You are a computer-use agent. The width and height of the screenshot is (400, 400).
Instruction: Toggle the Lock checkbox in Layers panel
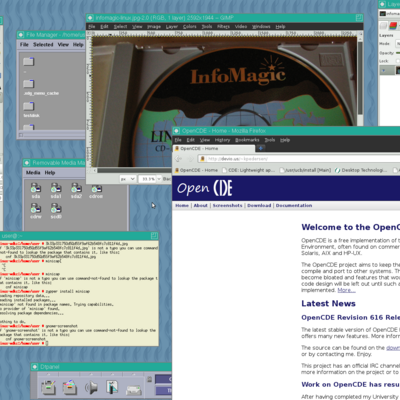pyautogui.click(x=398, y=61)
